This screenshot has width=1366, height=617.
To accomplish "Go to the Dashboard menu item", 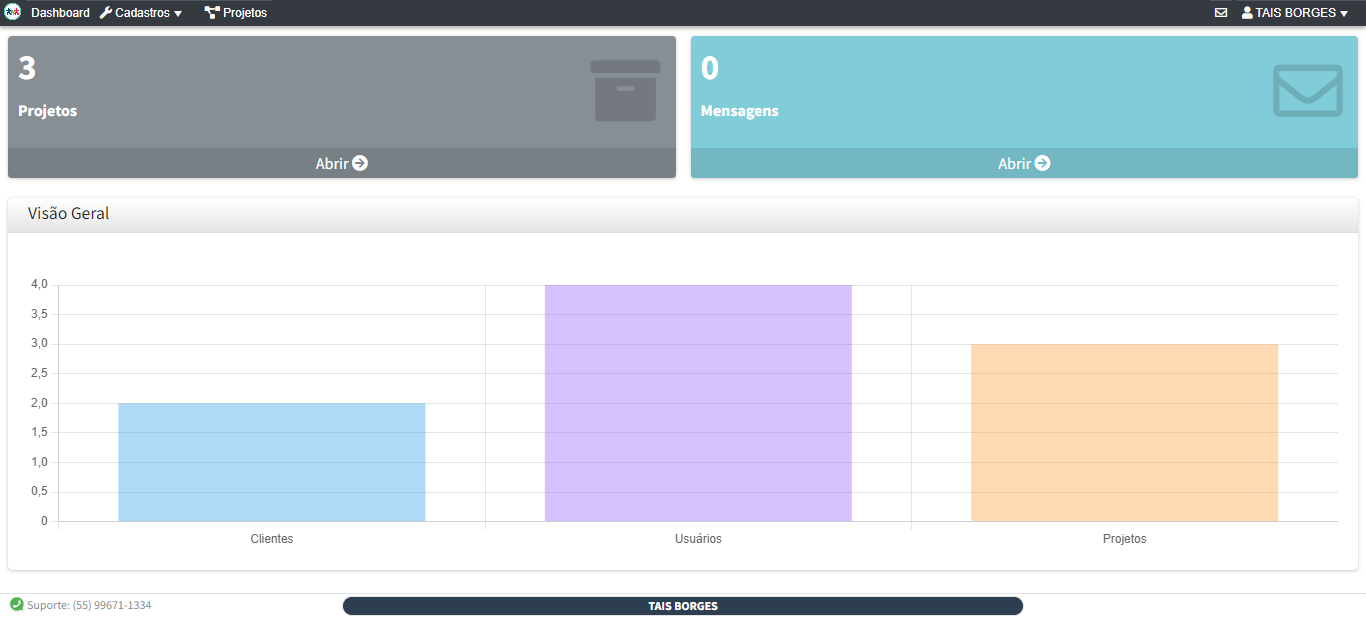I will coord(60,13).
